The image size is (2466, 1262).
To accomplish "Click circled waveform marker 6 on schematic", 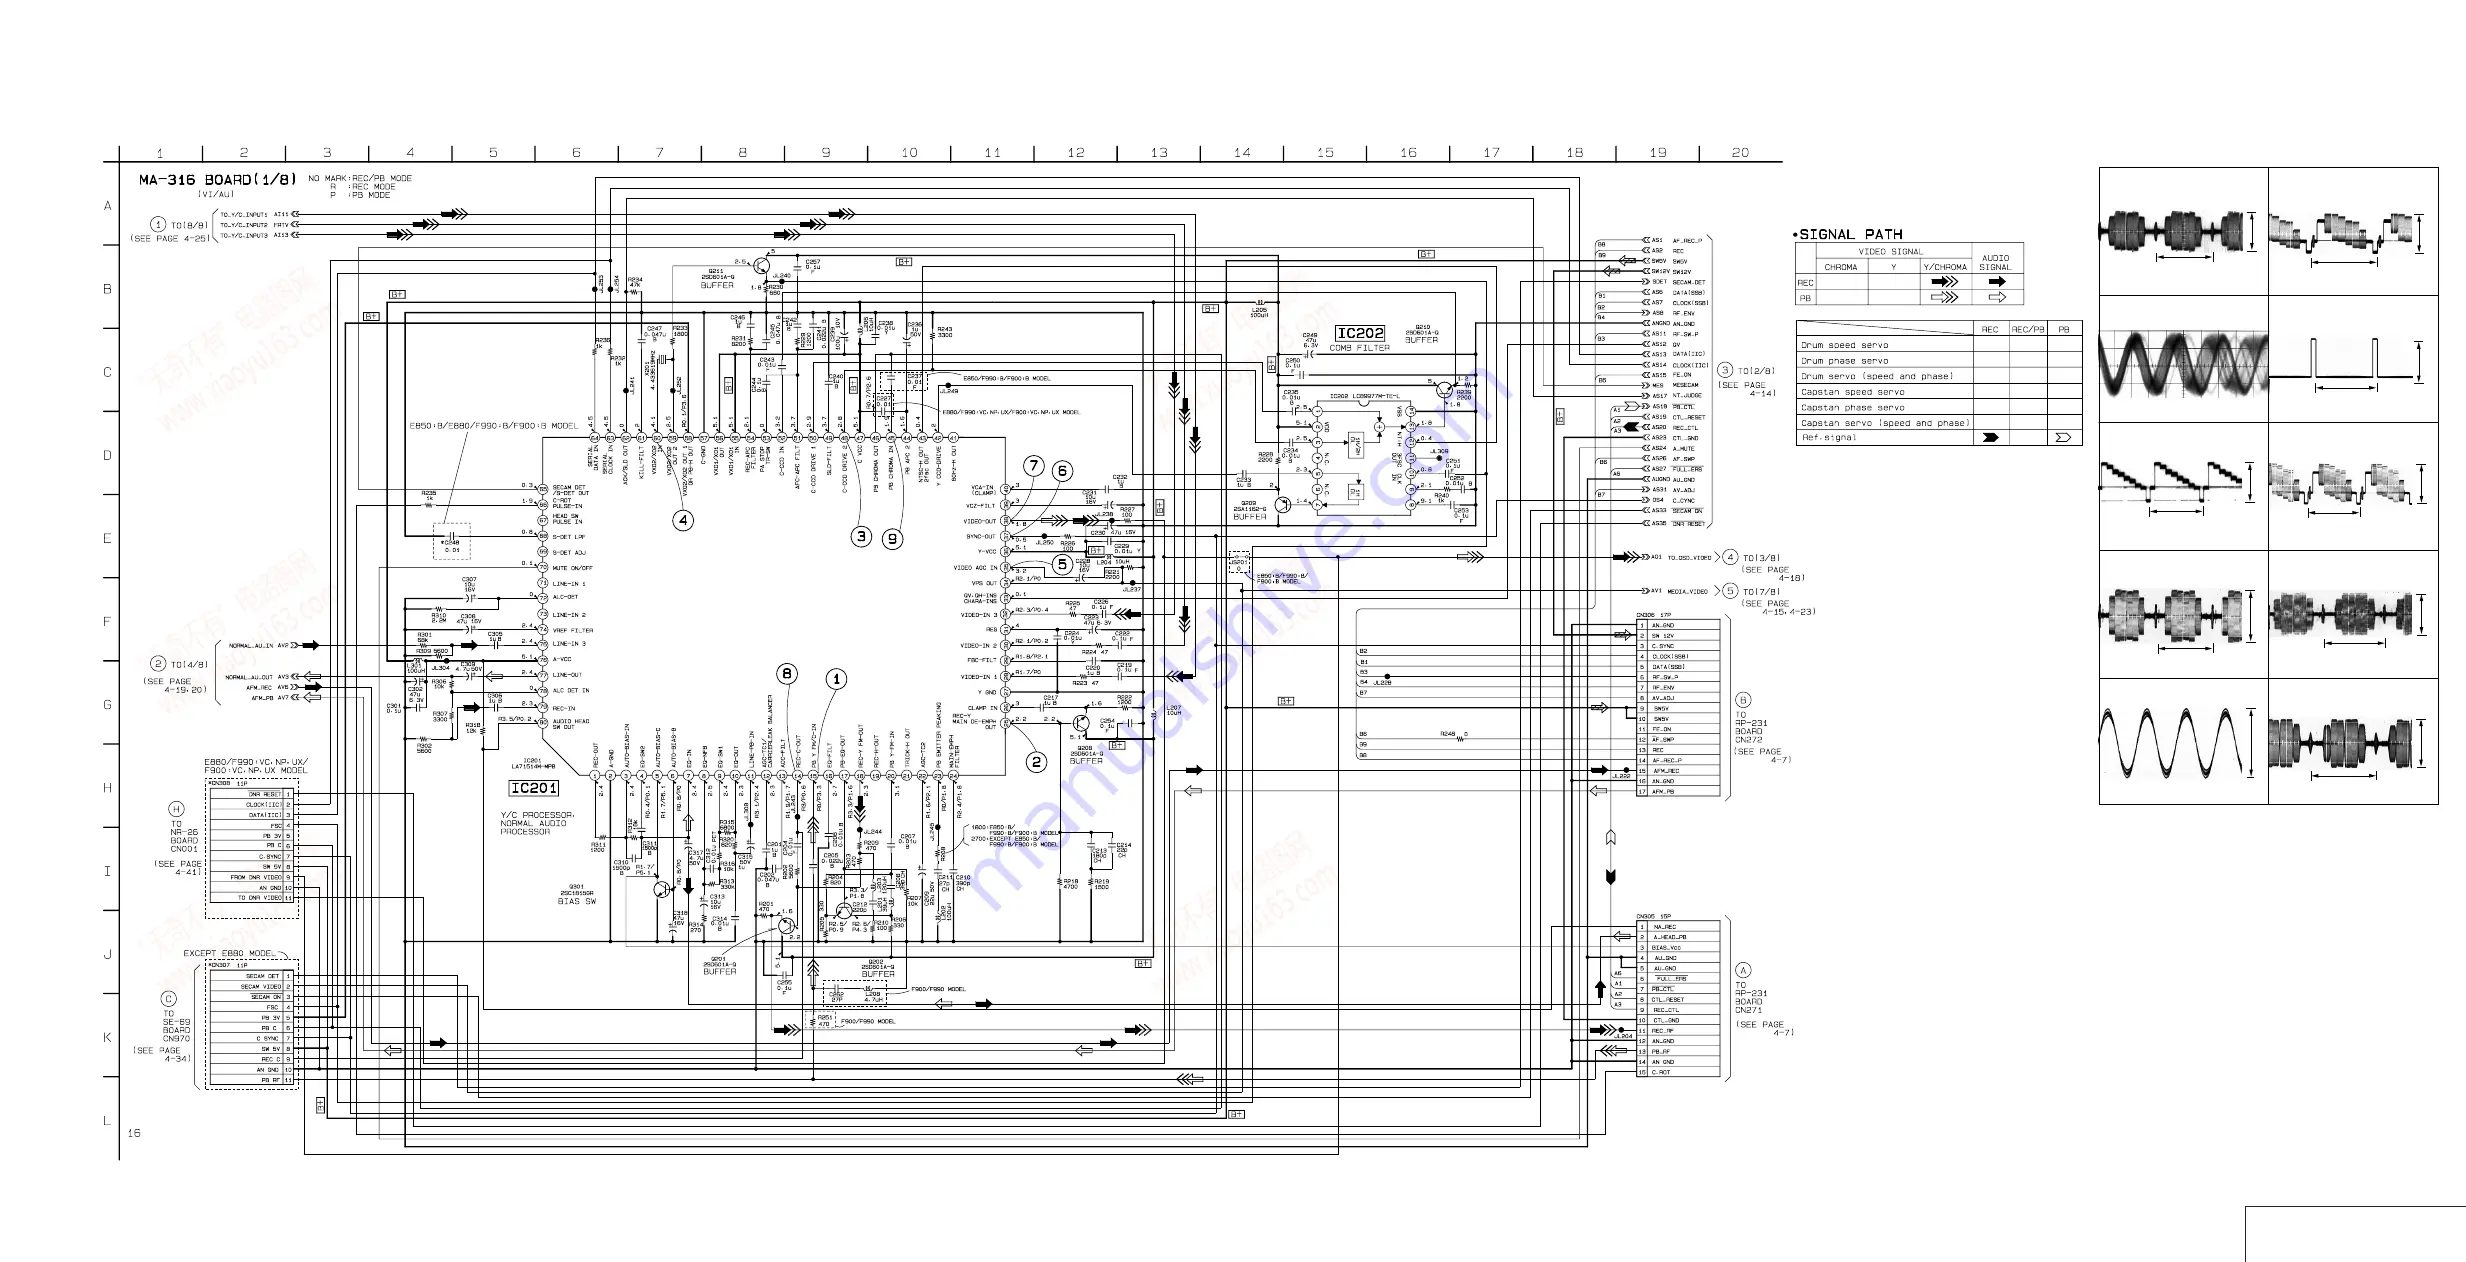I will [1062, 470].
